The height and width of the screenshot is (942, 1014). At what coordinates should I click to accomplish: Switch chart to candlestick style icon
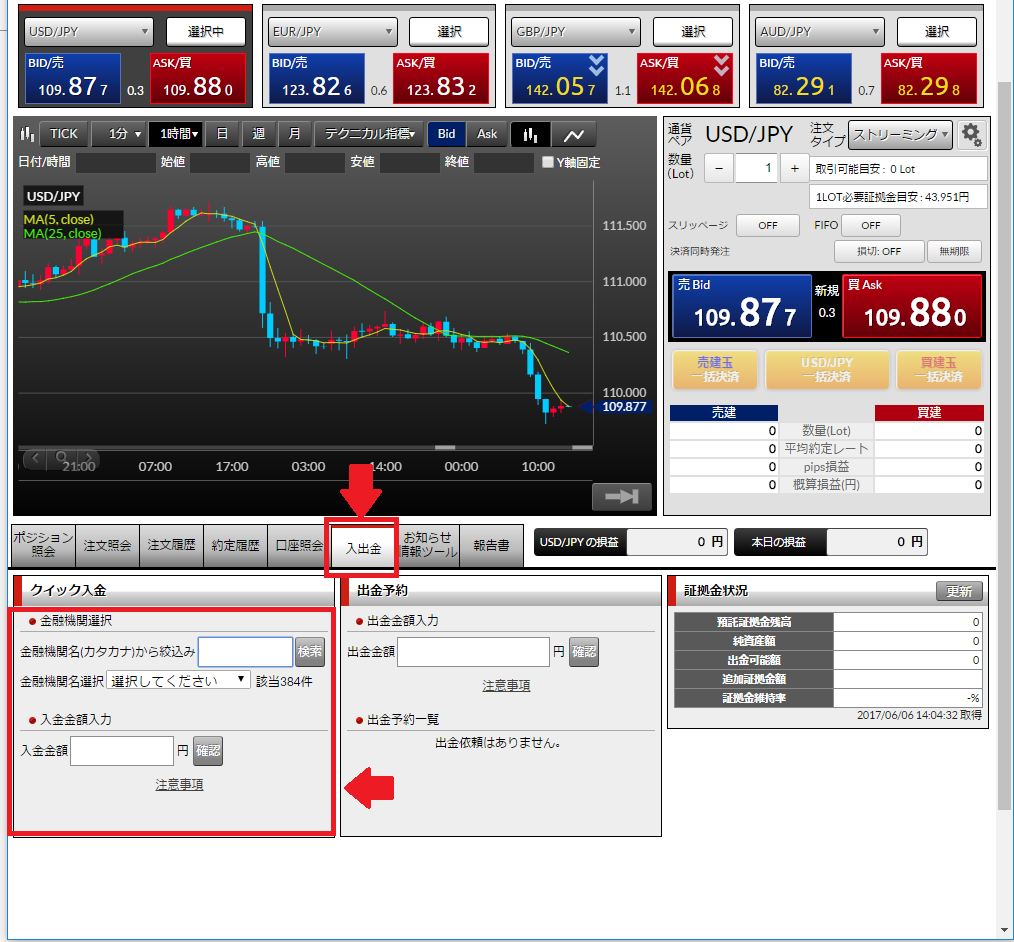(530, 134)
